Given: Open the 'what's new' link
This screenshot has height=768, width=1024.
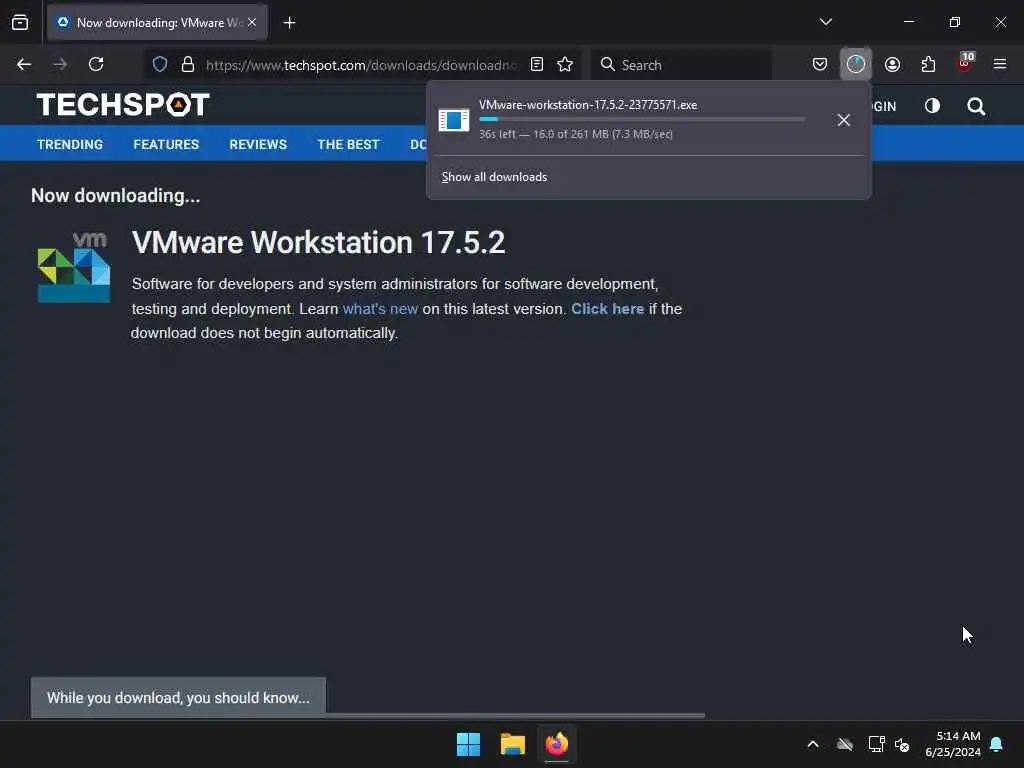Looking at the screenshot, I should click(x=380, y=309).
